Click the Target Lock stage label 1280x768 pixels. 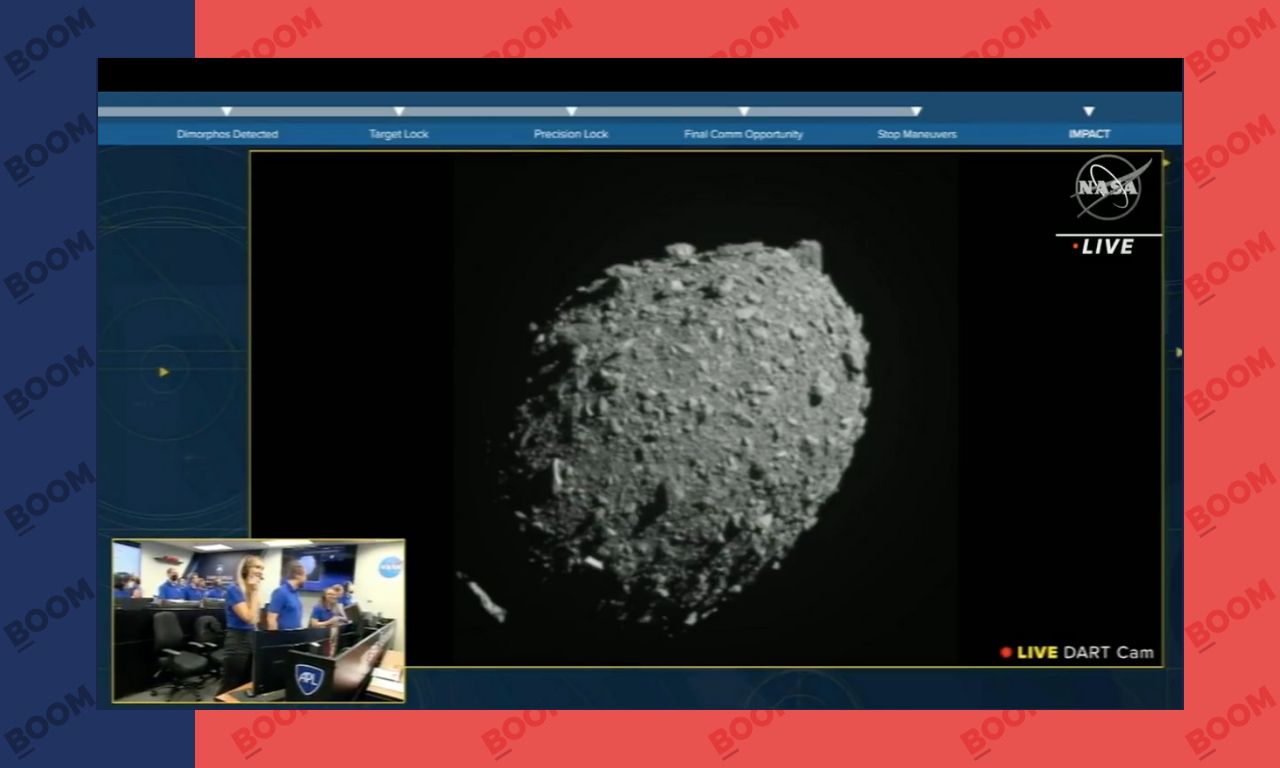coord(399,134)
